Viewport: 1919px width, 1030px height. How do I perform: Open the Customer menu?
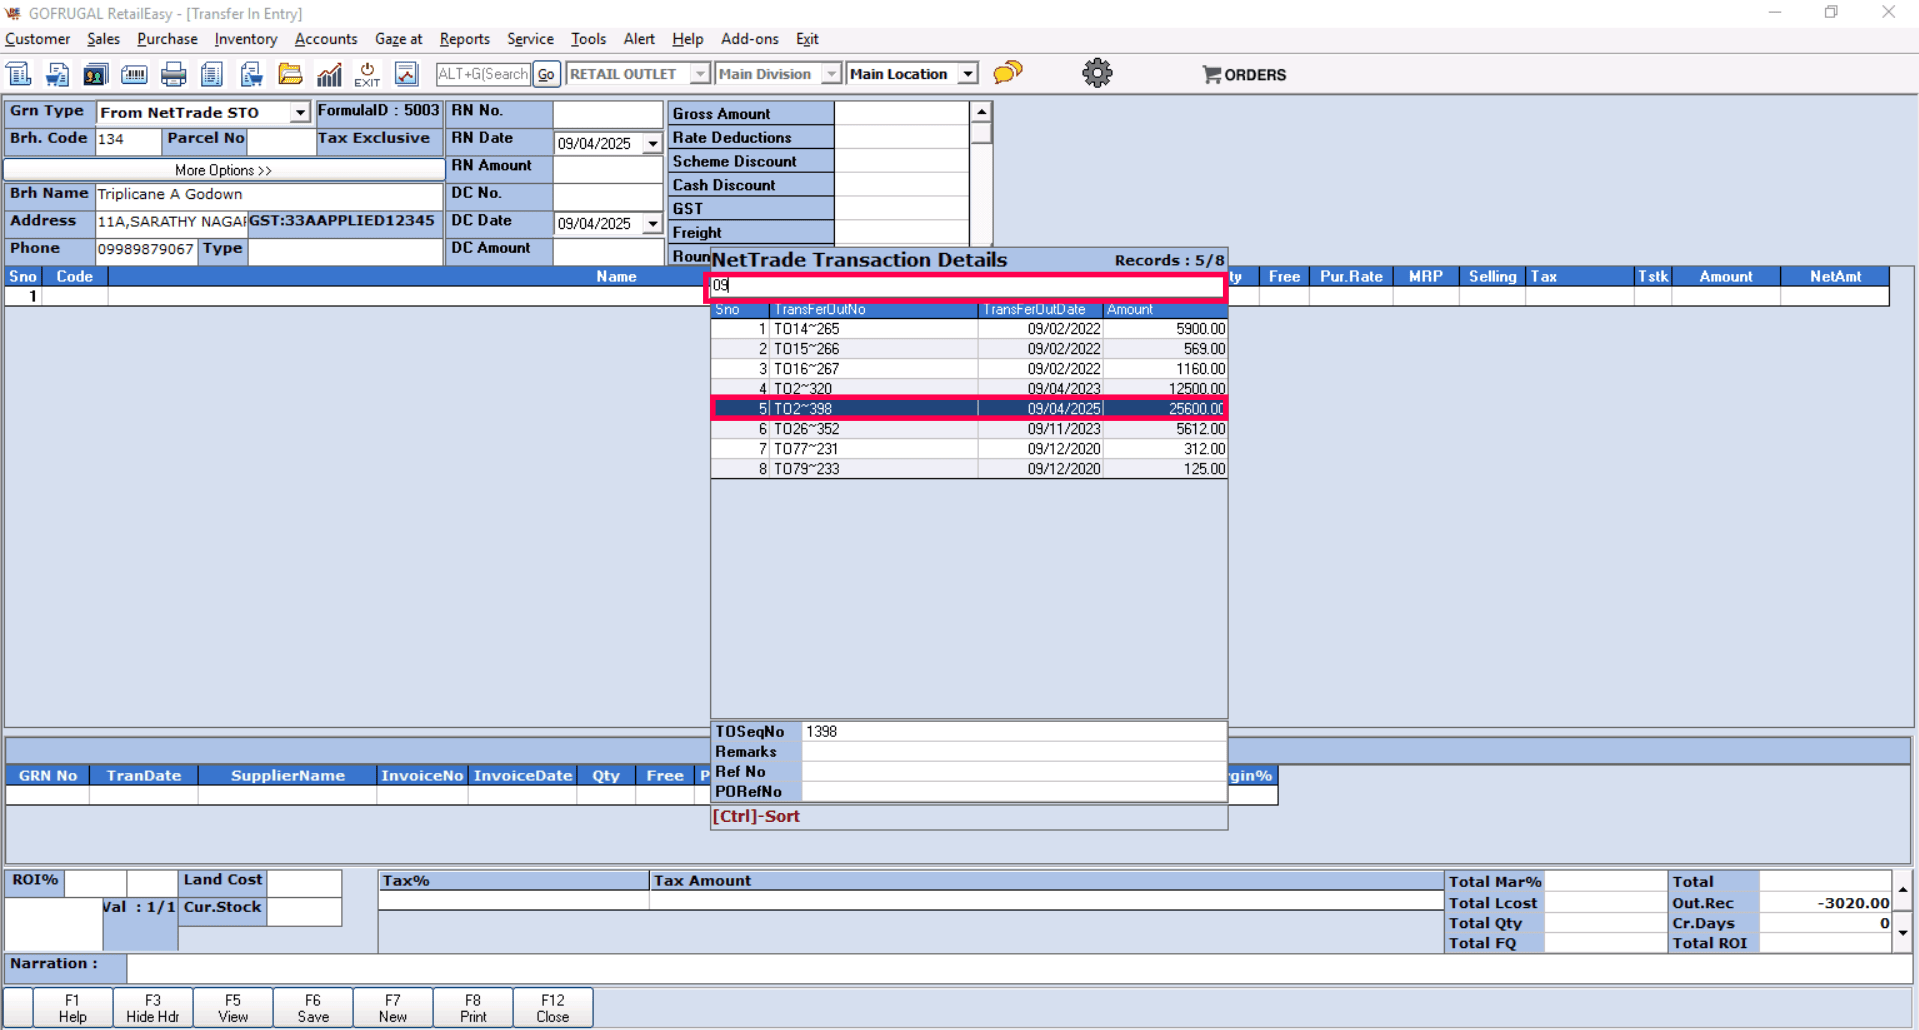point(38,39)
